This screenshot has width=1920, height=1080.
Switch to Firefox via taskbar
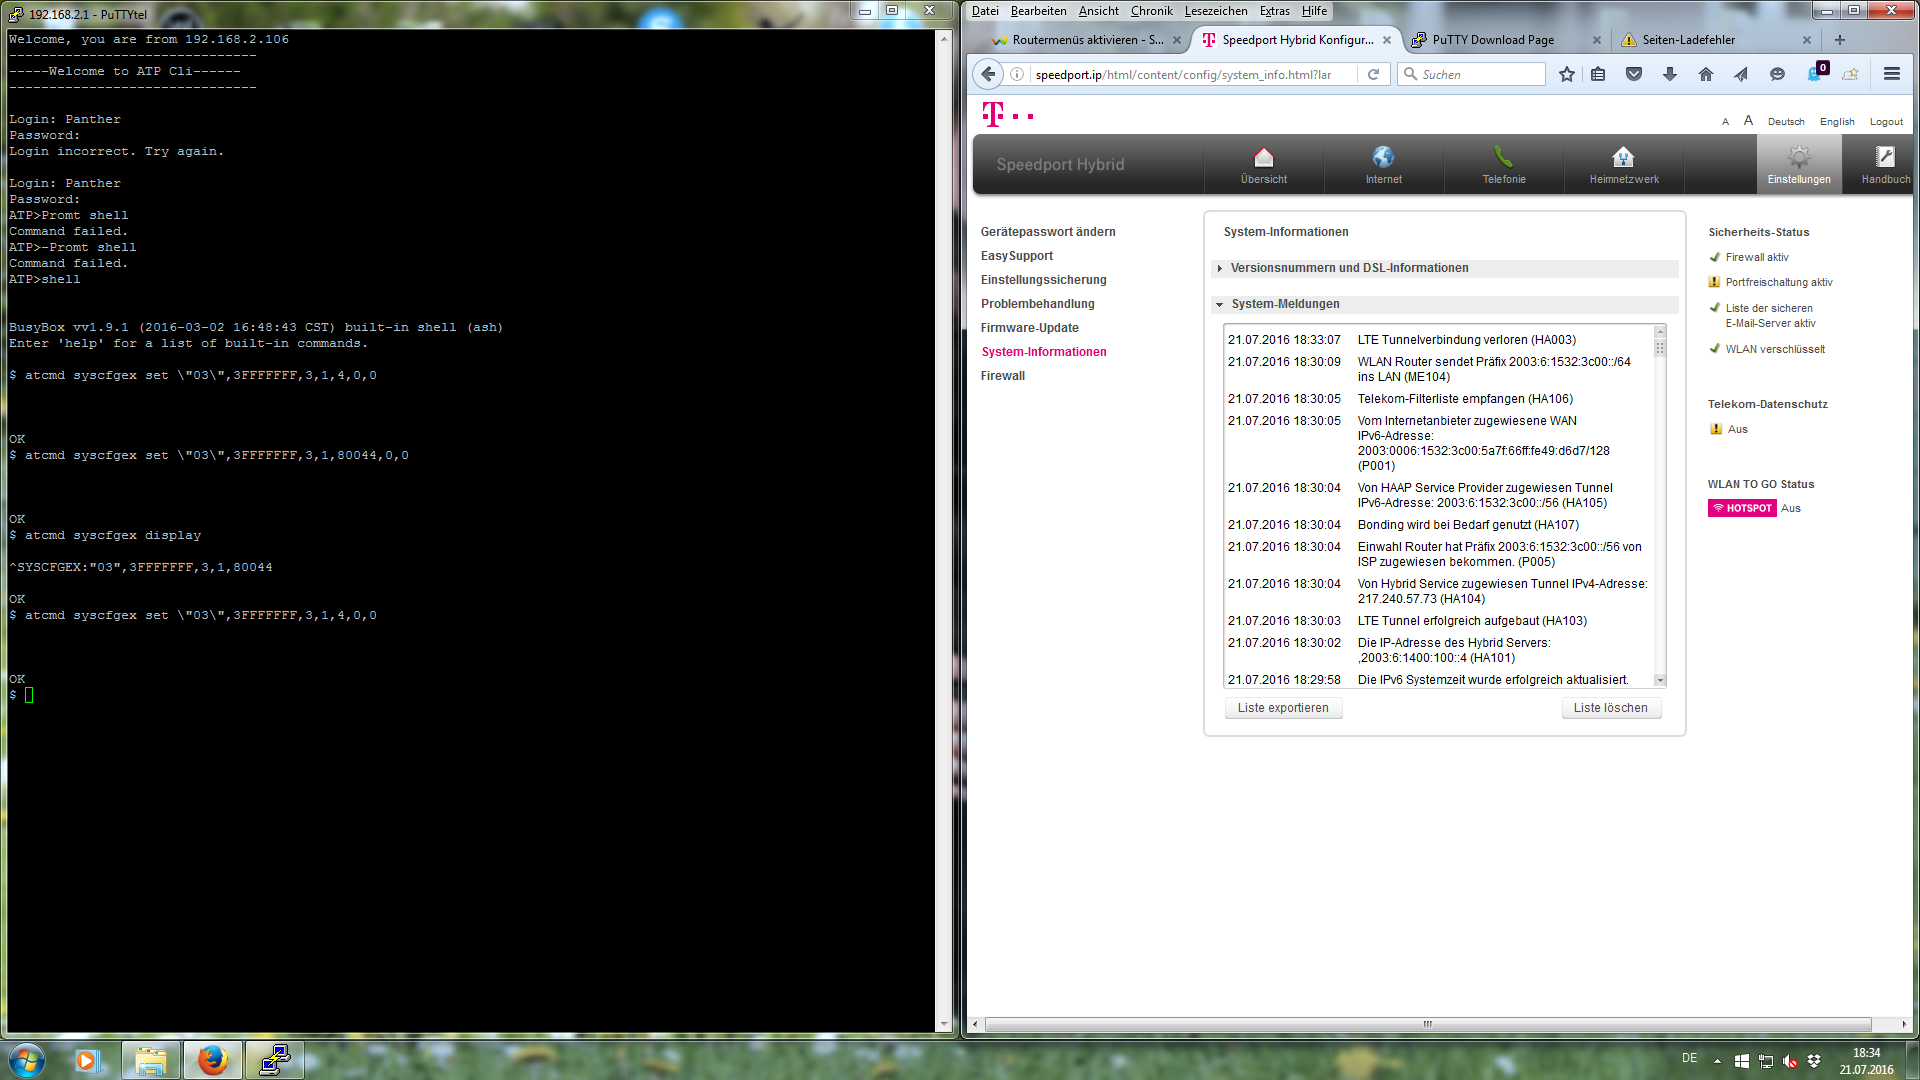tap(212, 1060)
